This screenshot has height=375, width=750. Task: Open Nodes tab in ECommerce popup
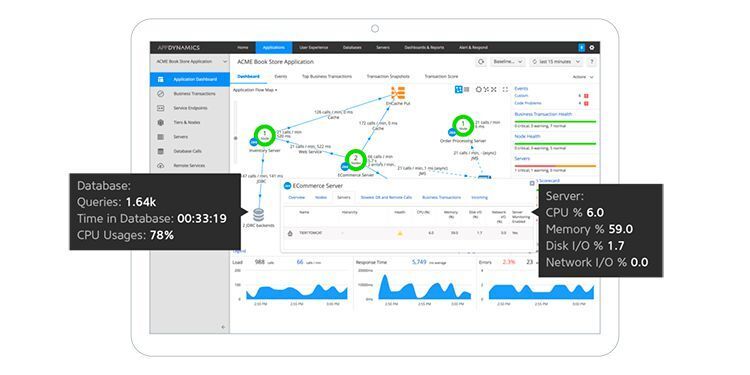point(320,197)
